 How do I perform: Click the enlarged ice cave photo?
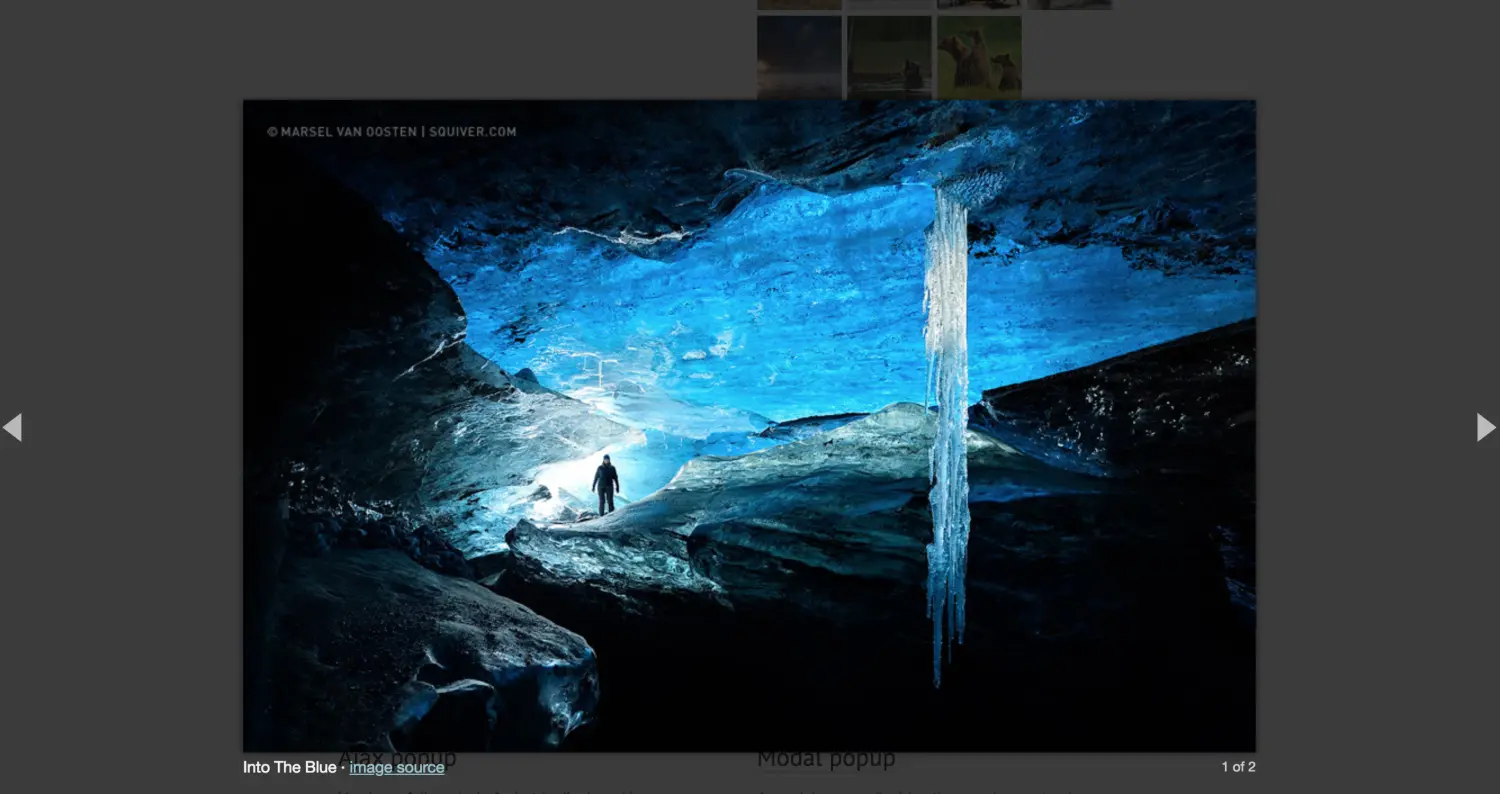749,426
